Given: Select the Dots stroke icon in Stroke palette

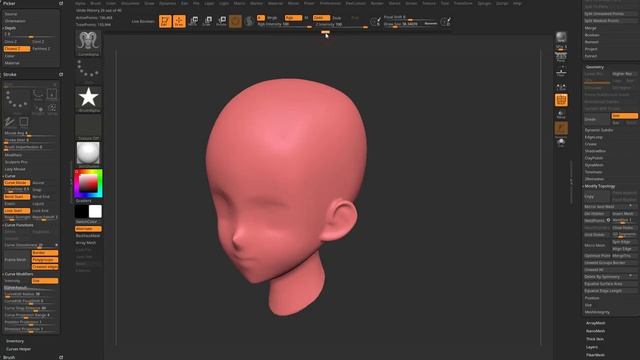Looking at the screenshot, I should [17, 101].
